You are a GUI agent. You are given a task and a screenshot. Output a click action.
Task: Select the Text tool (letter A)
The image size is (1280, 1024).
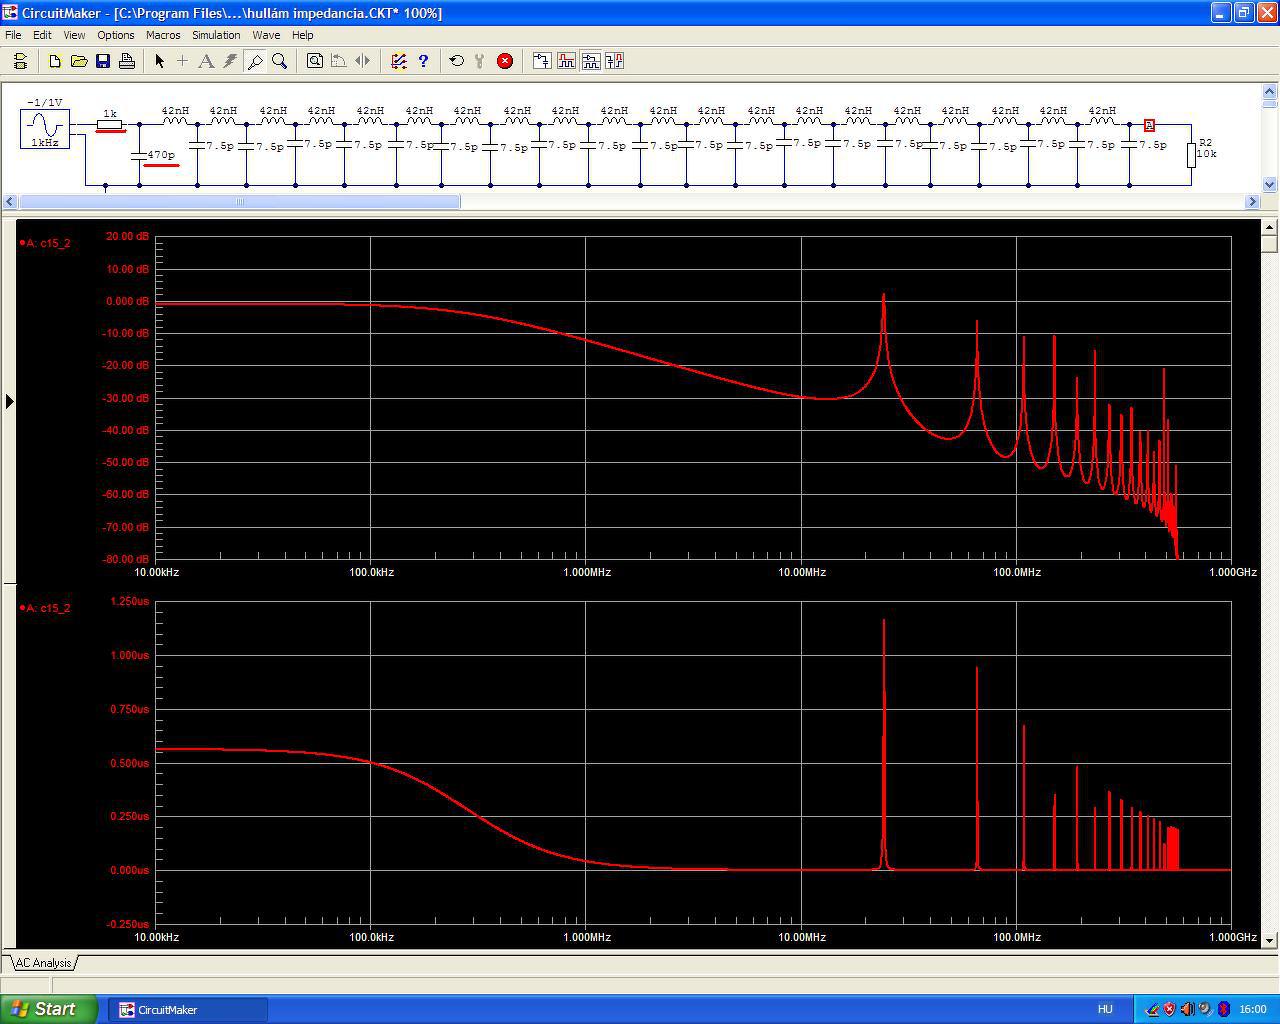tap(207, 61)
